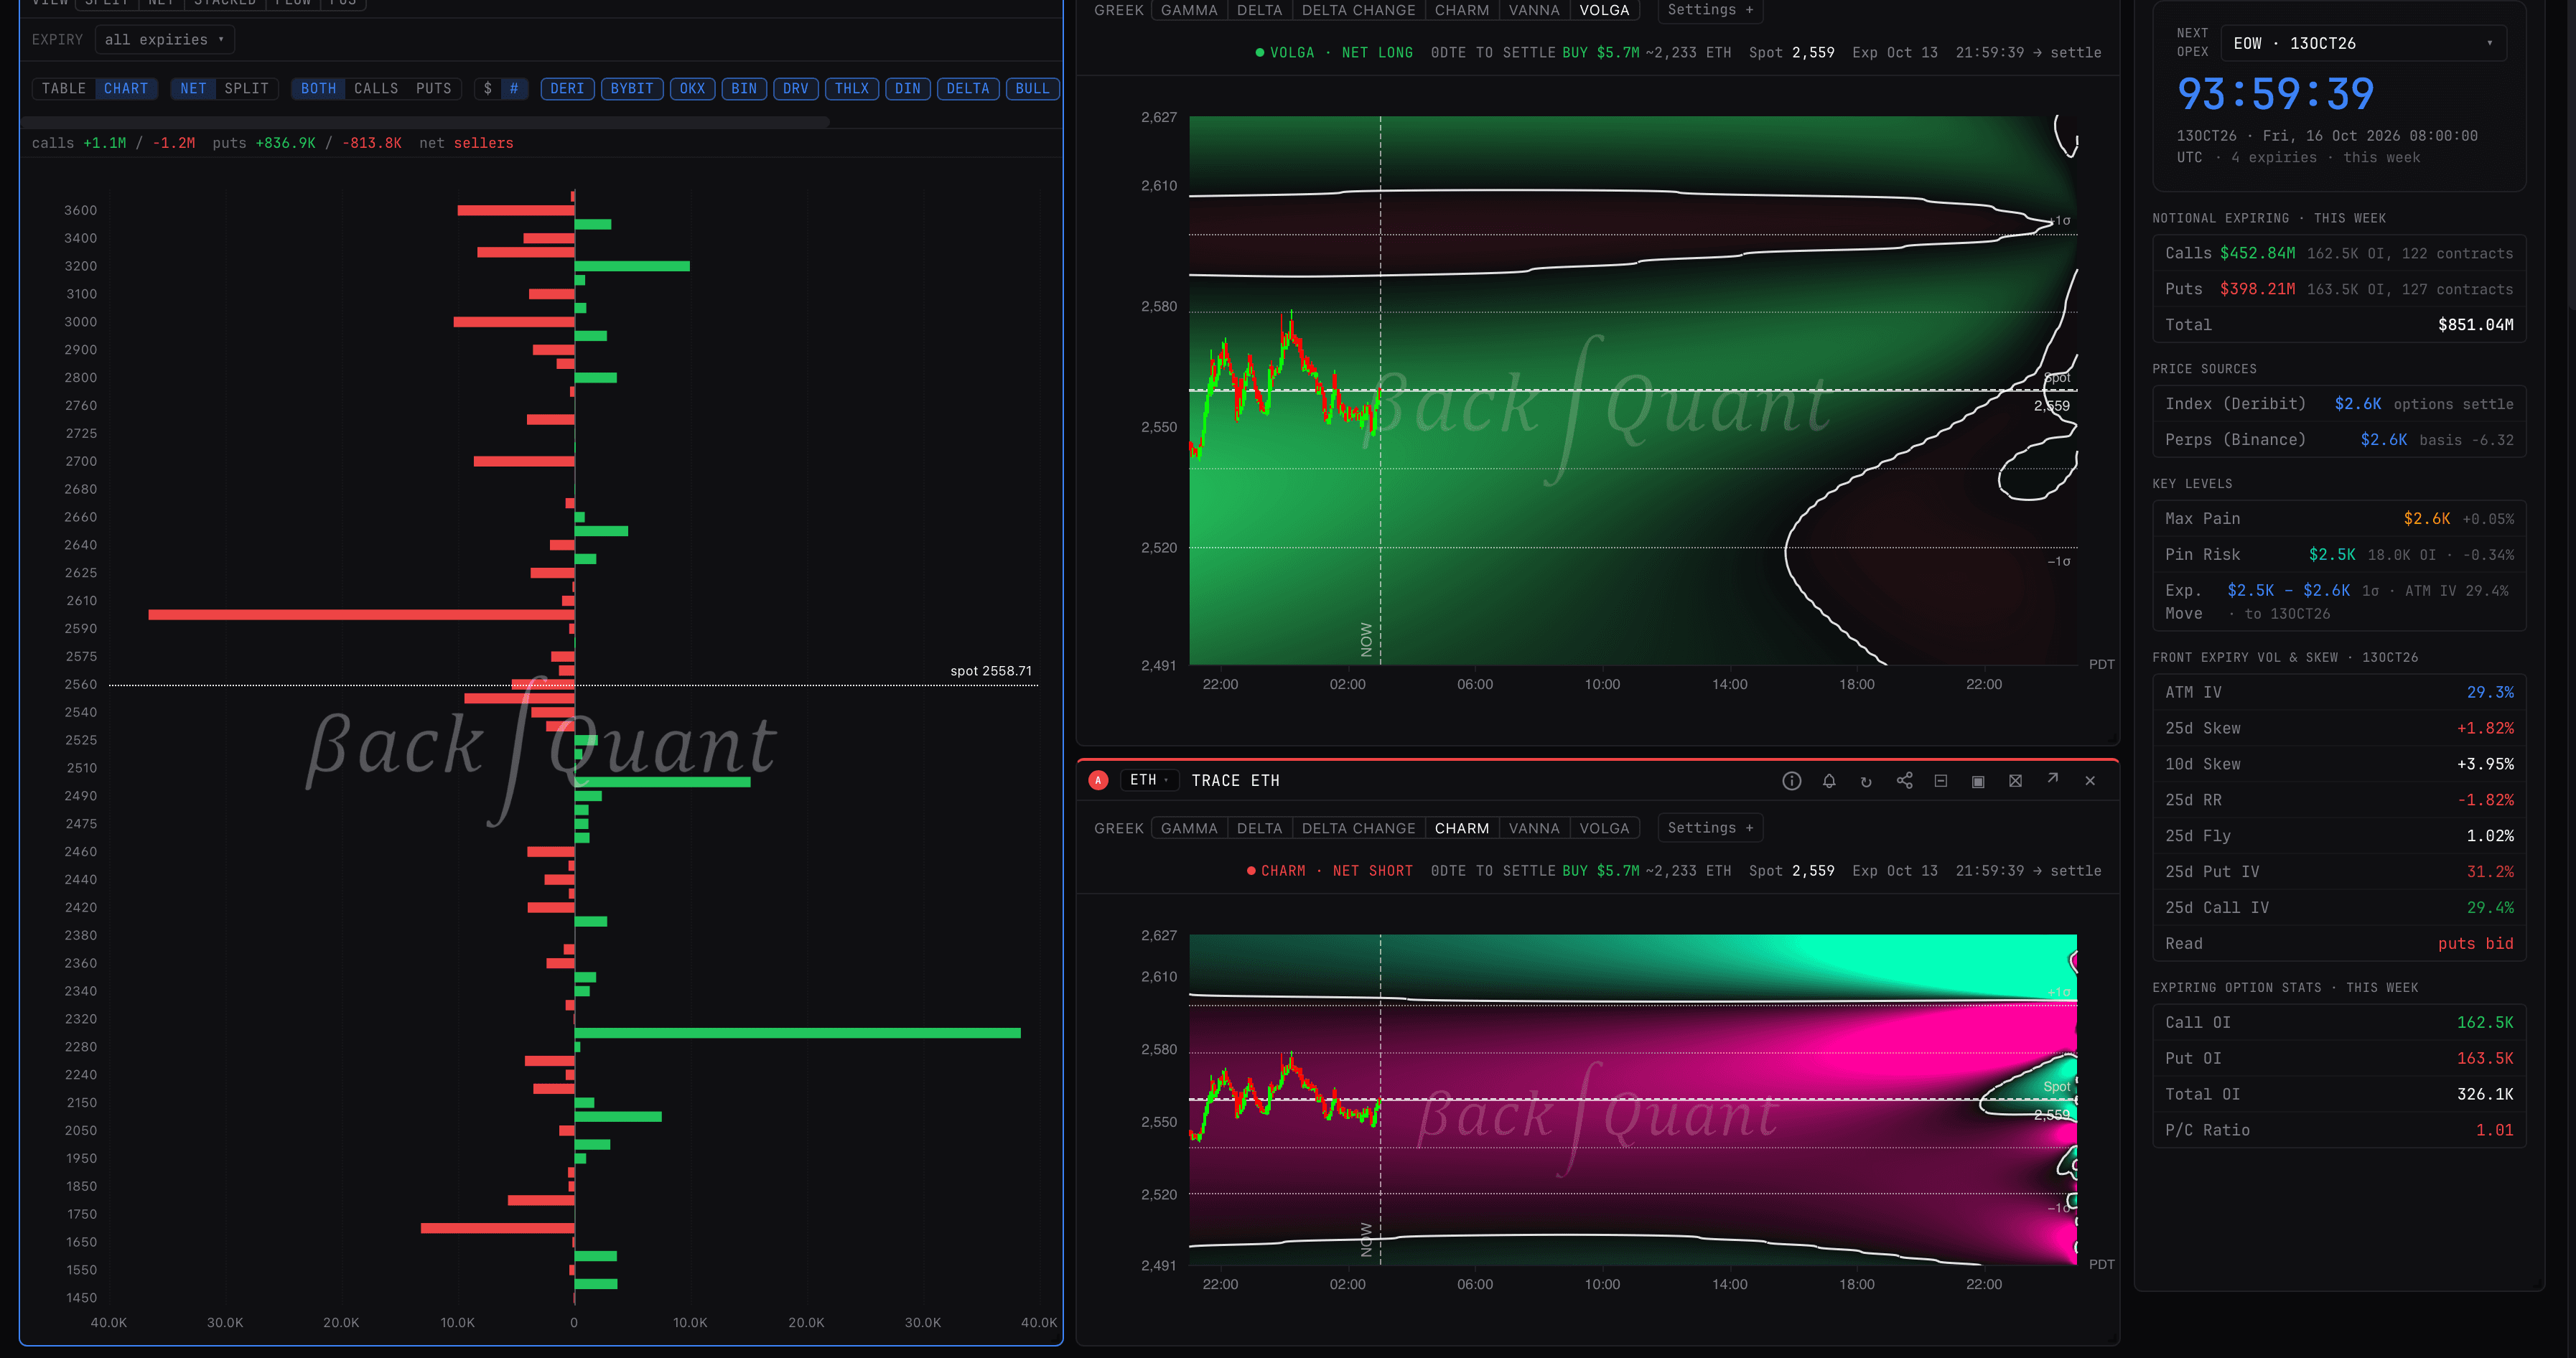Open the NEXT OPEX 'EOW · 13OCT26' dropdown

tap(2363, 44)
